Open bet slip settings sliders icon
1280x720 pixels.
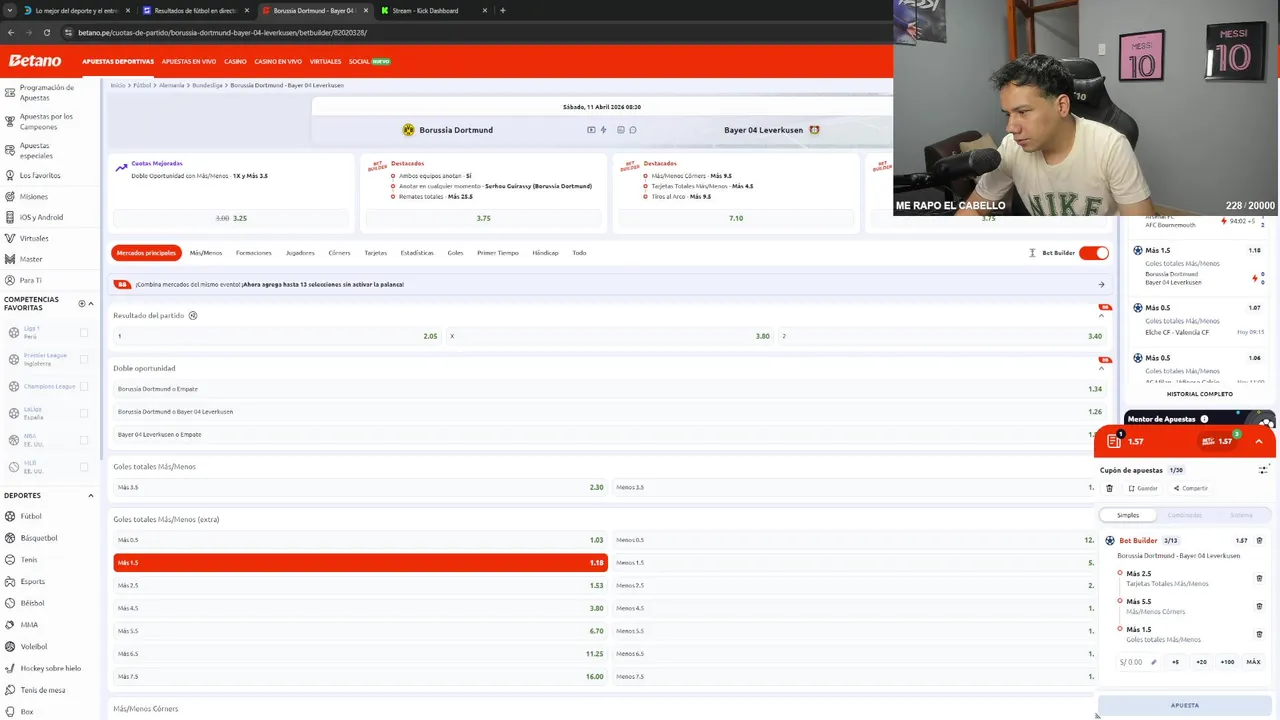tap(1263, 470)
